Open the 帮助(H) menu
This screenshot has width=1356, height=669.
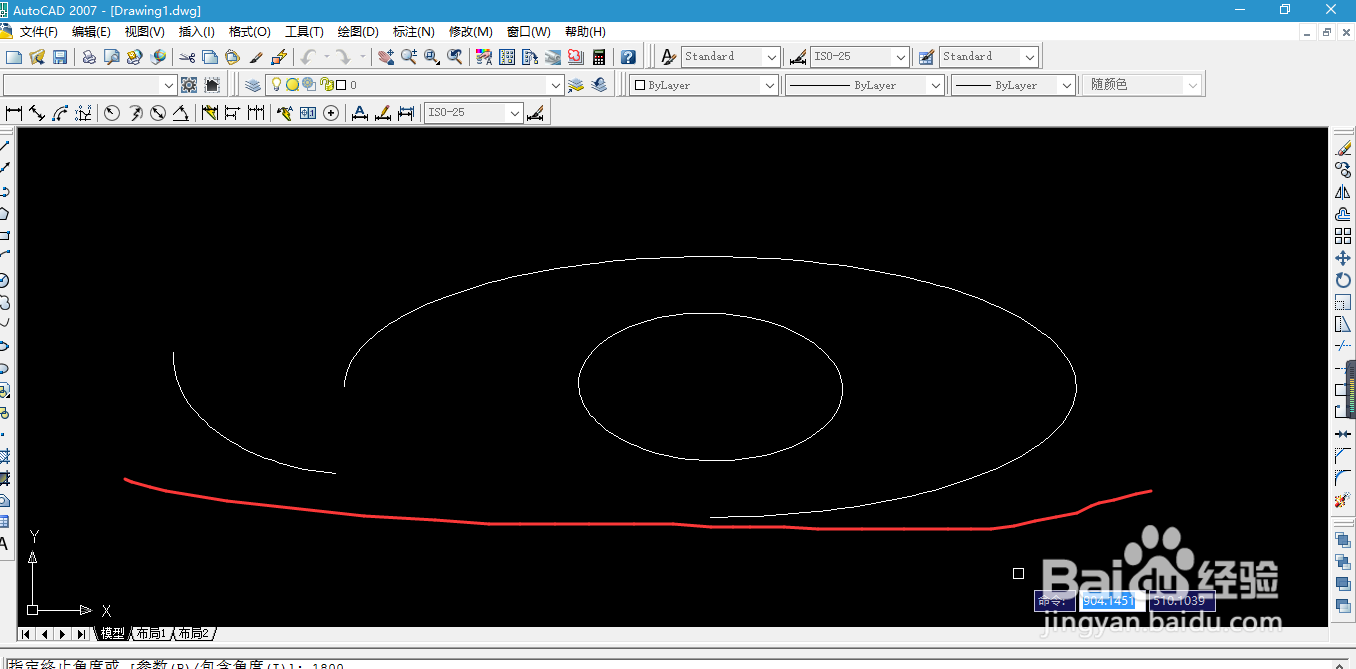(585, 32)
